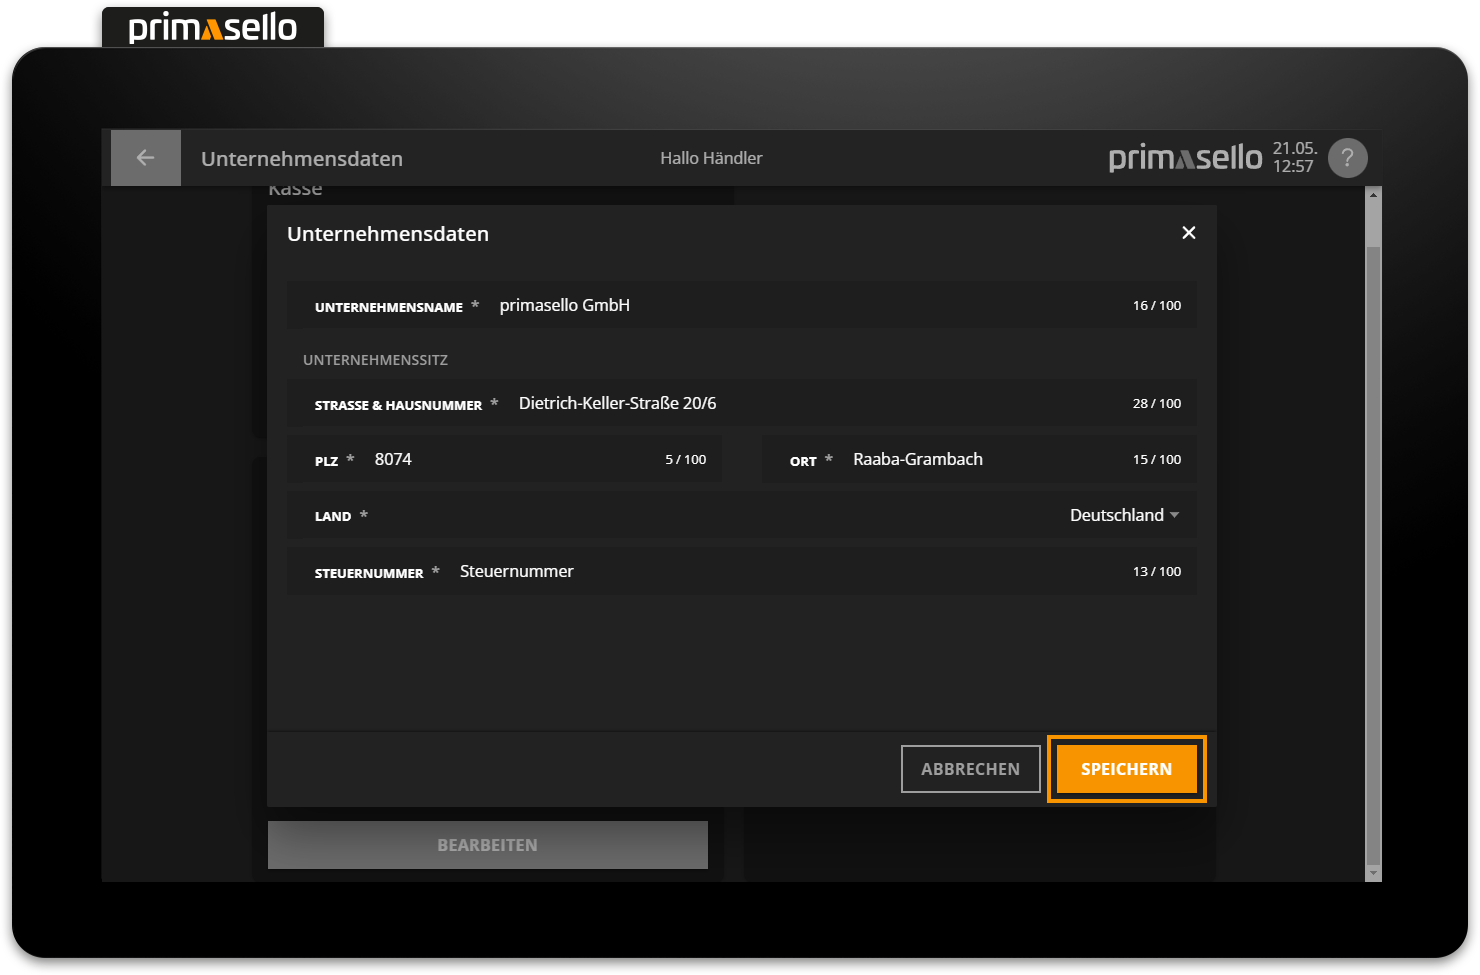Select the PLZ field containing 8074
The width and height of the screenshot is (1480, 975).
[x=500, y=460]
